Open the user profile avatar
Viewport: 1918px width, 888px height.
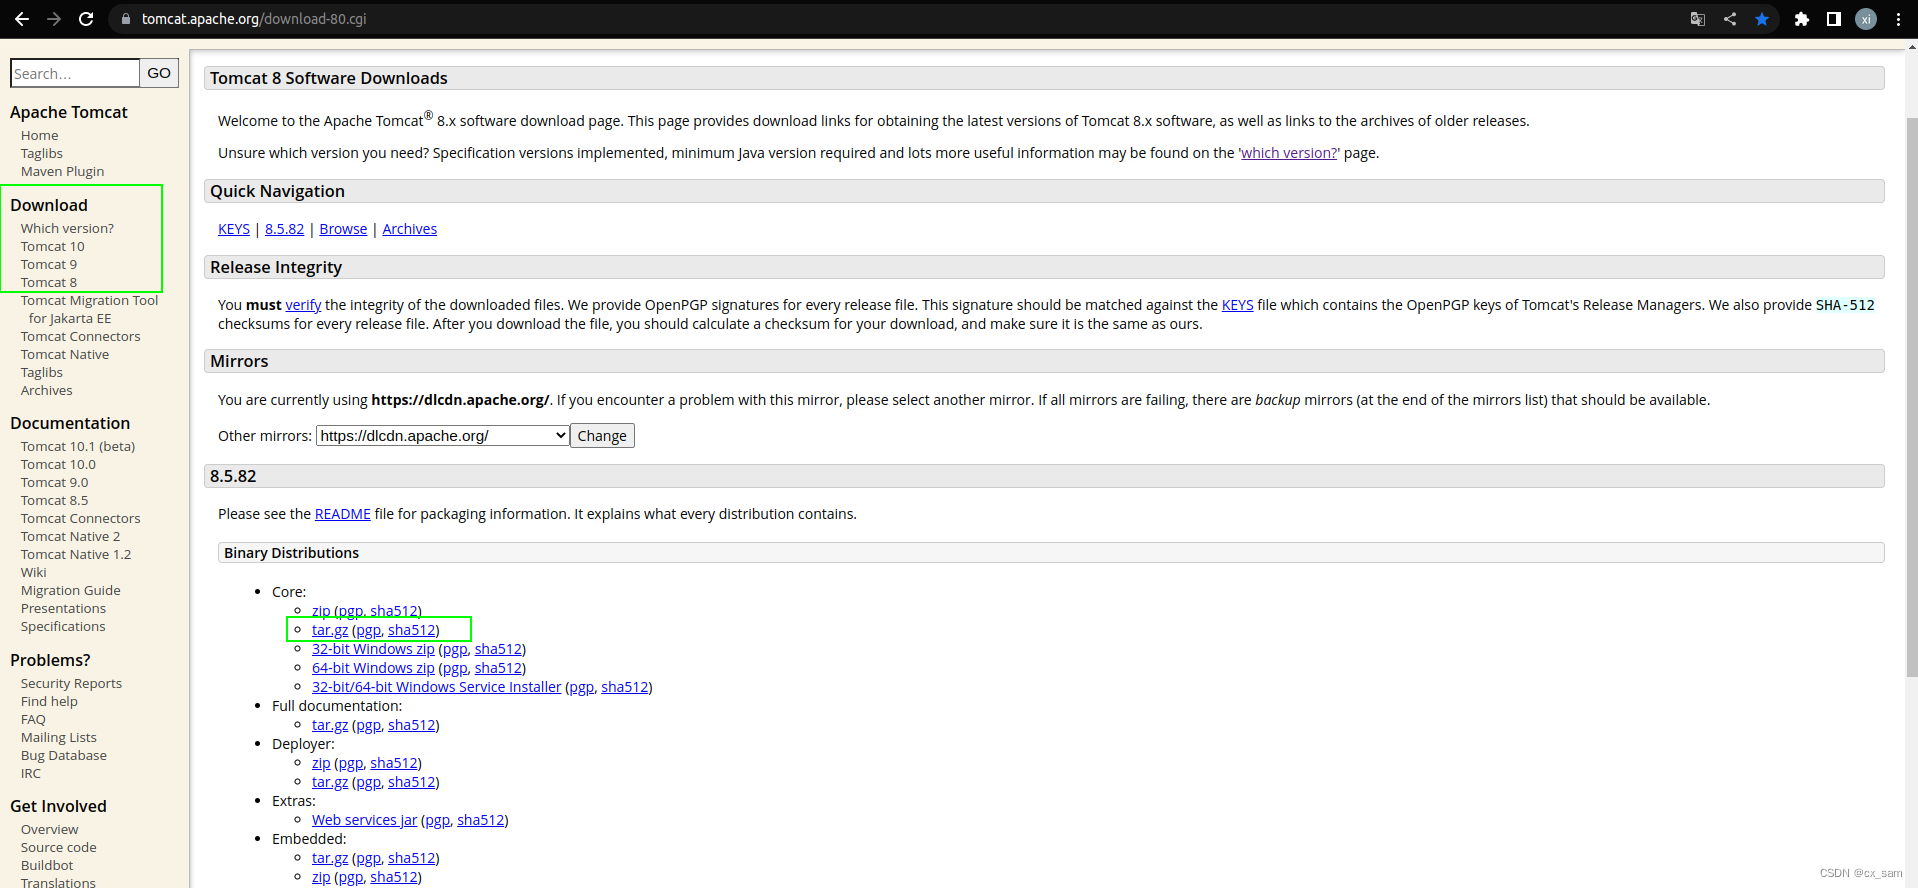coord(1866,19)
